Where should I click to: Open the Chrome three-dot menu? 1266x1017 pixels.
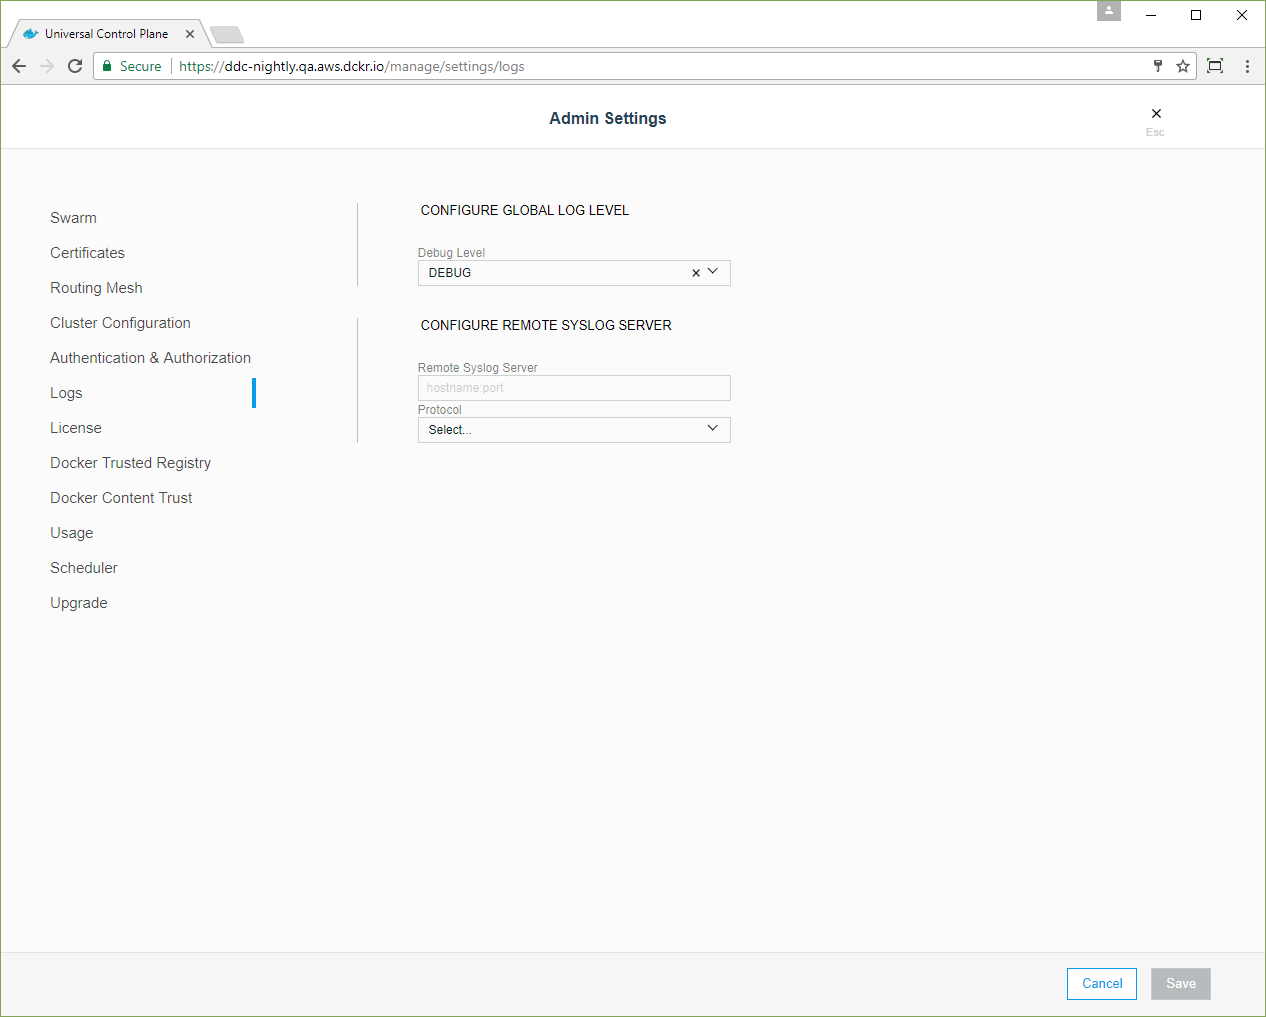[1247, 66]
